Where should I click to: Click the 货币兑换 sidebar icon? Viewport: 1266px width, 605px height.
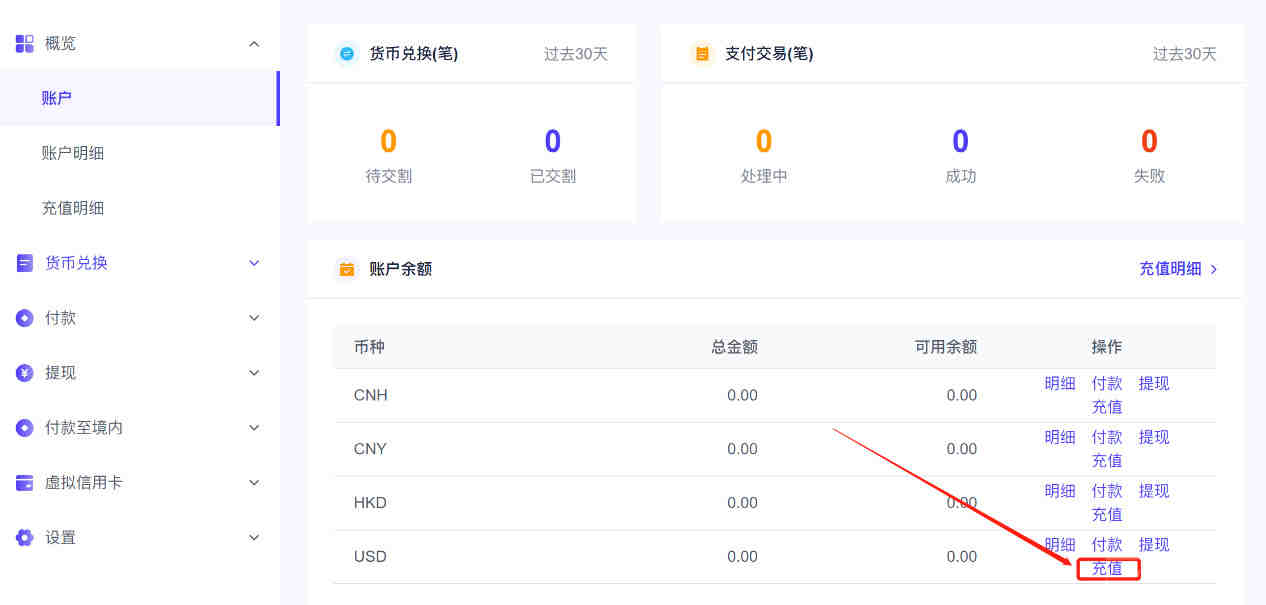click(25, 263)
